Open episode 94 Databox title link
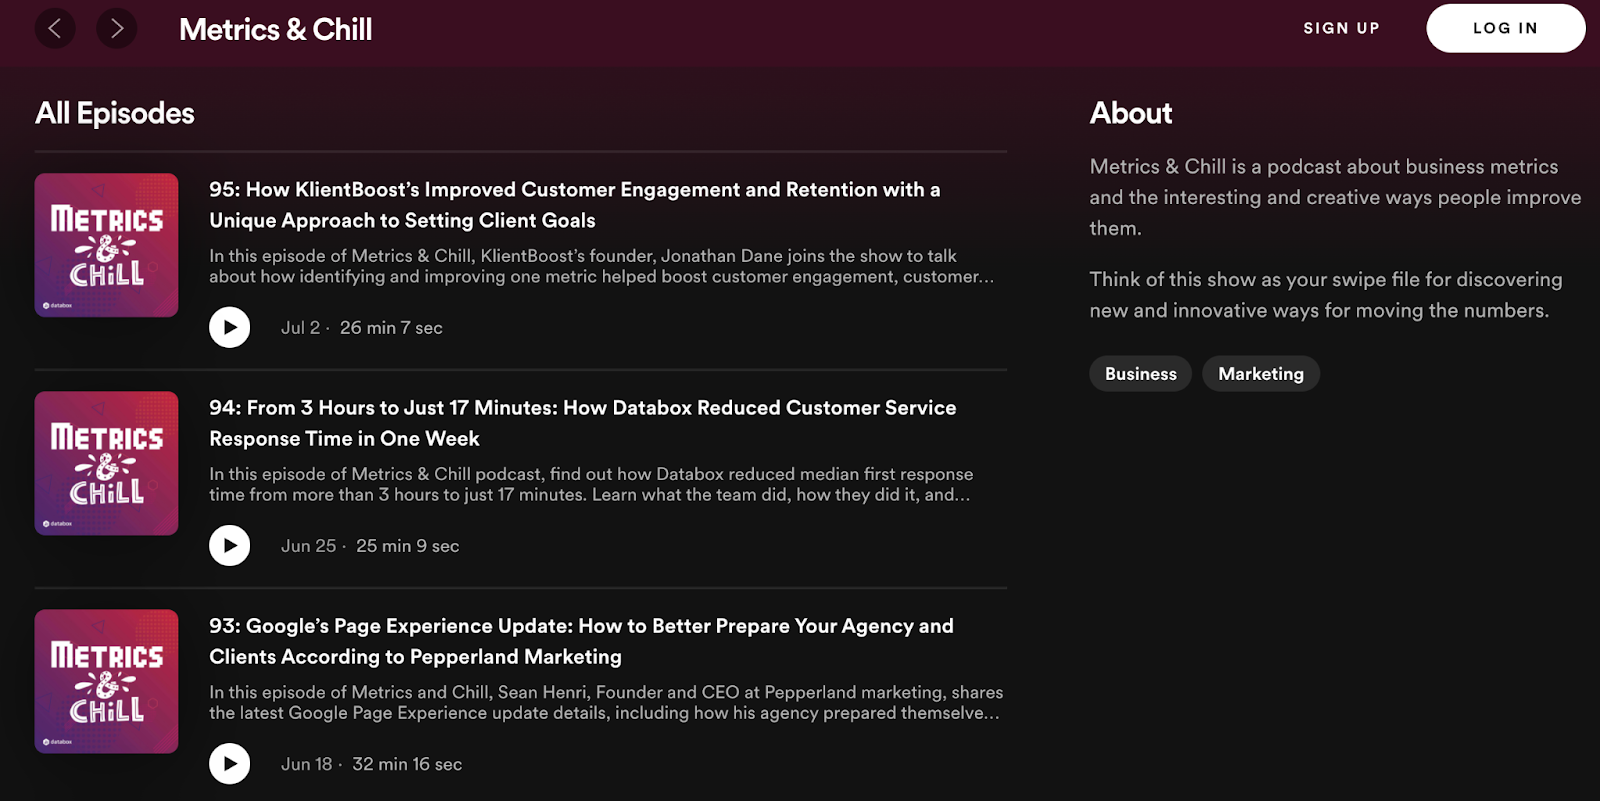 583,423
